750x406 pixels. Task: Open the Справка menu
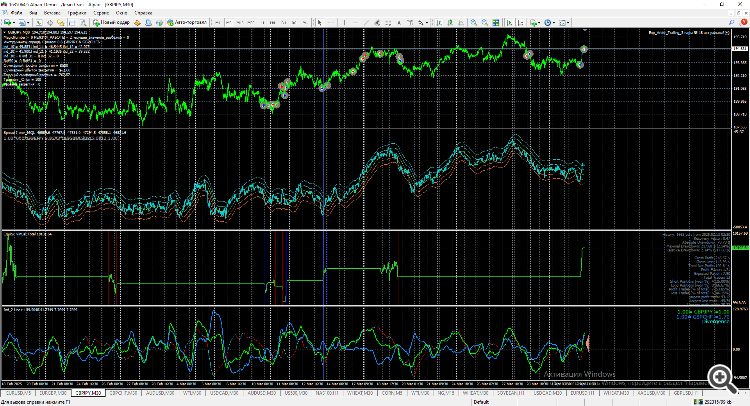[143, 13]
